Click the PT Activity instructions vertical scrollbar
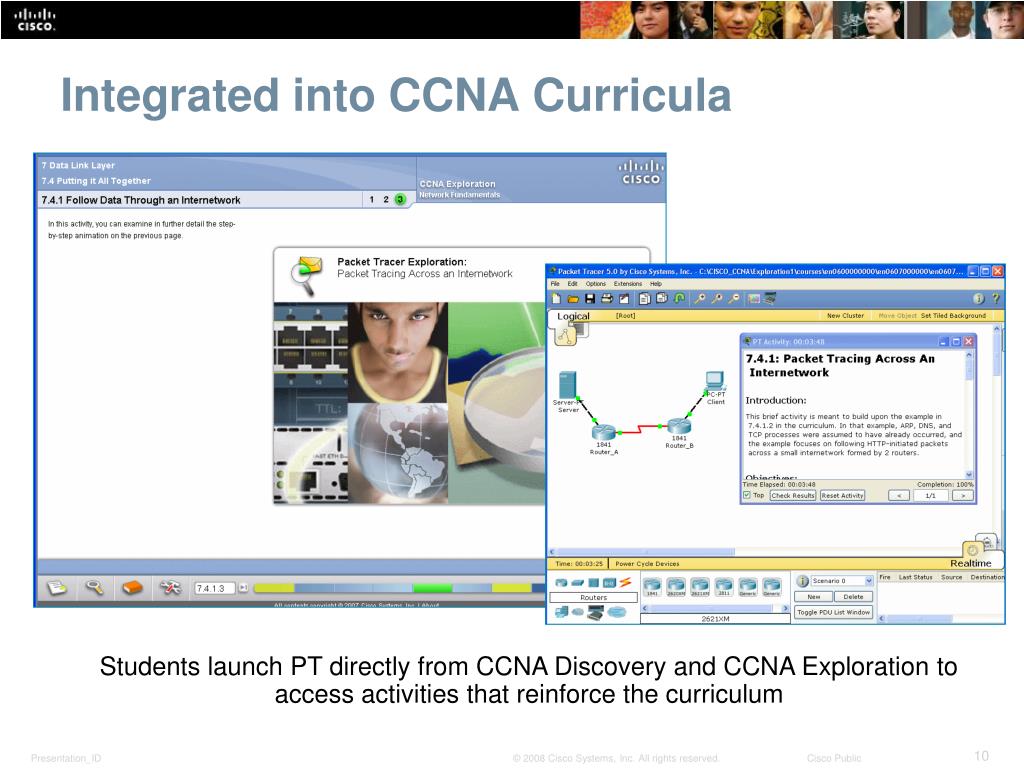This screenshot has height=768, width=1024. click(x=968, y=415)
